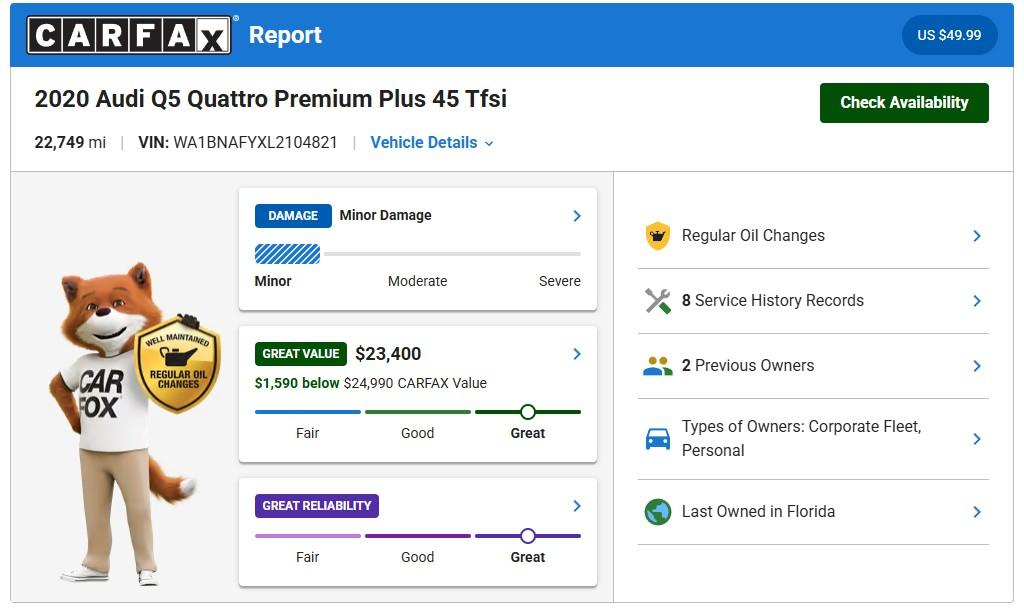Click 8 Service History Records text
Image resolution: width=1024 pixels, height=610 pixels.
(x=773, y=300)
